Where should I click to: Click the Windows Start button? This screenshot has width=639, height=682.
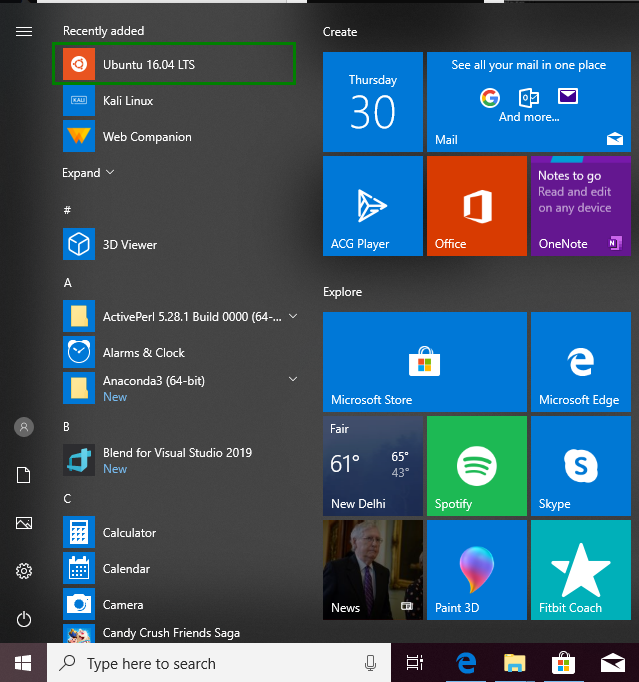(23, 663)
